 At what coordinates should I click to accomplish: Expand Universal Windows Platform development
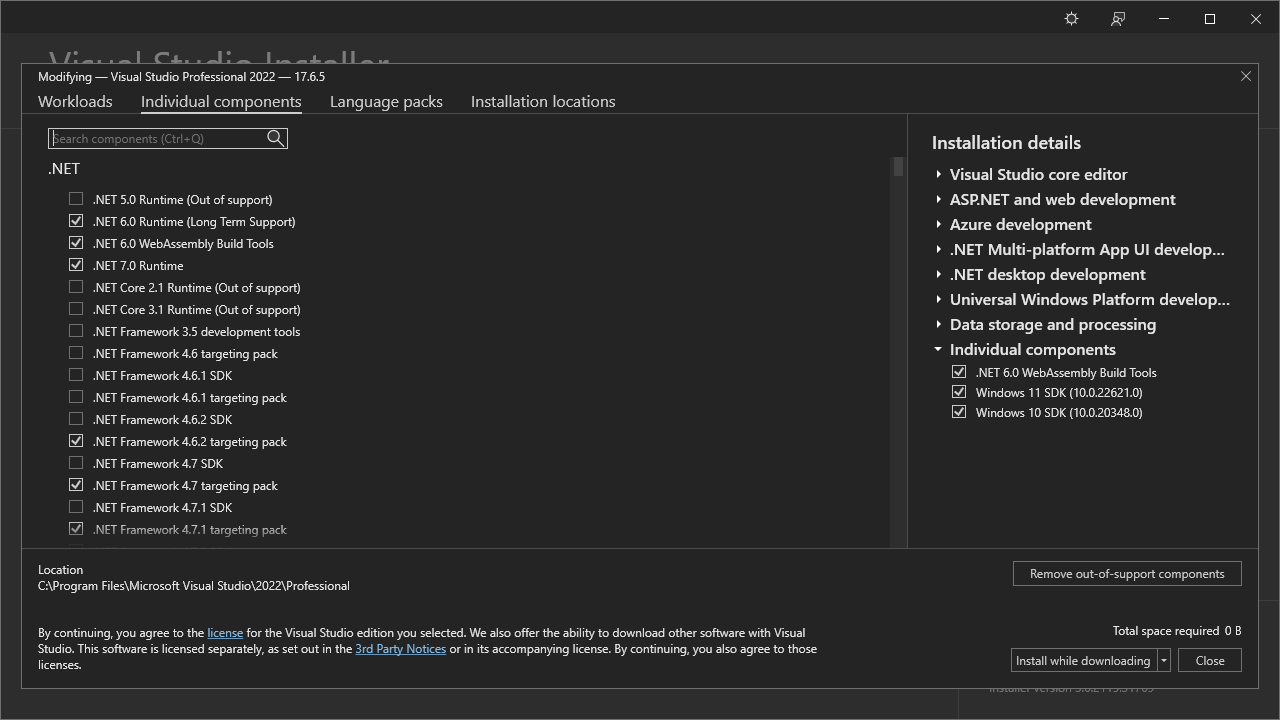click(938, 299)
